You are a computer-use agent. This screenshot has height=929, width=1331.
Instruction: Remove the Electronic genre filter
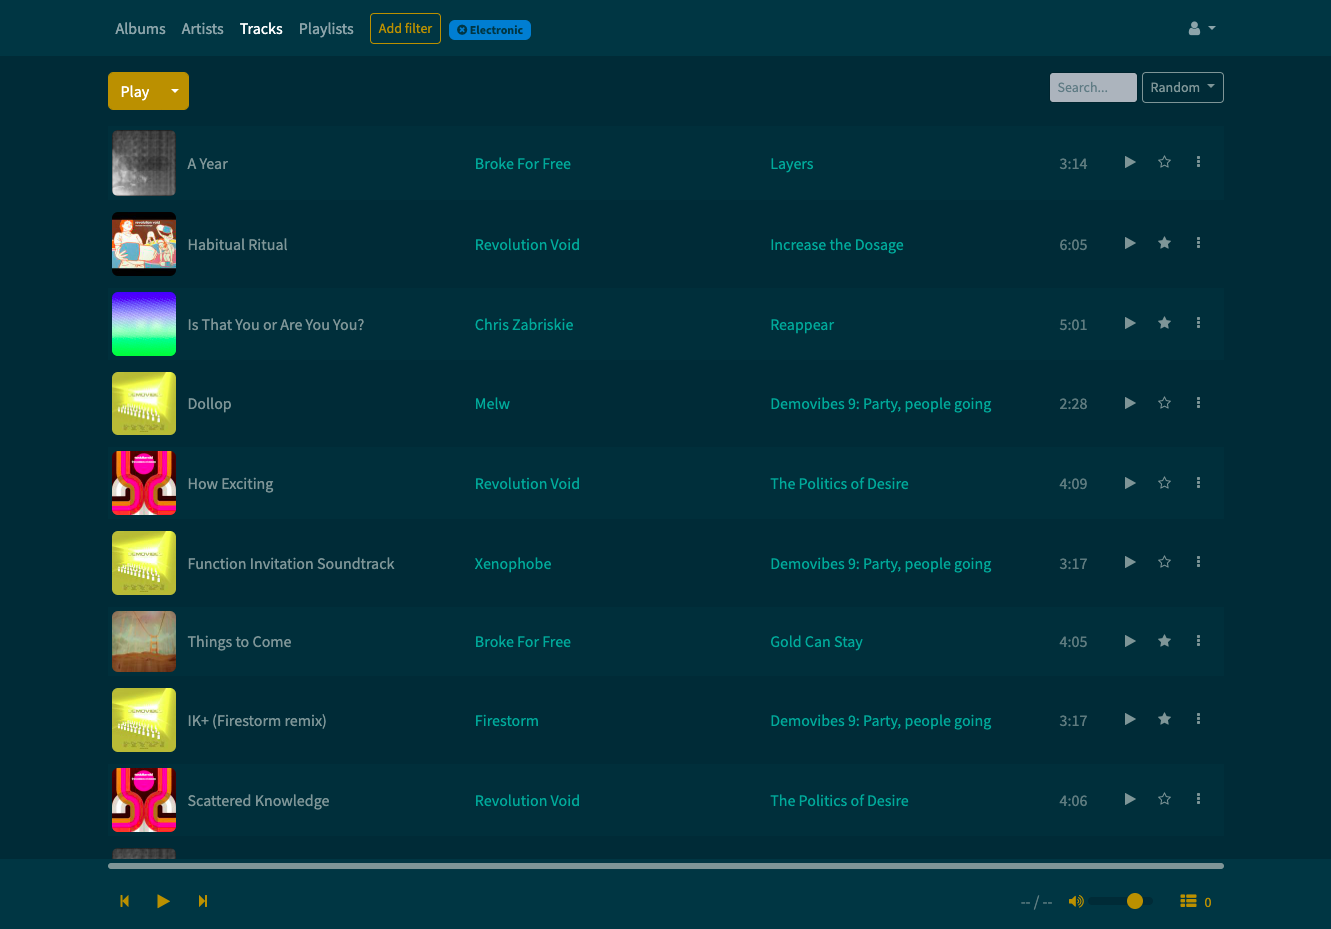pos(462,30)
